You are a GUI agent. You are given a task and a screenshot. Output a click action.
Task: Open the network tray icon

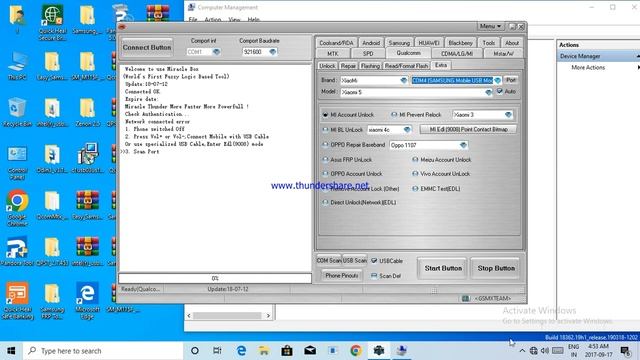(x=533, y=351)
